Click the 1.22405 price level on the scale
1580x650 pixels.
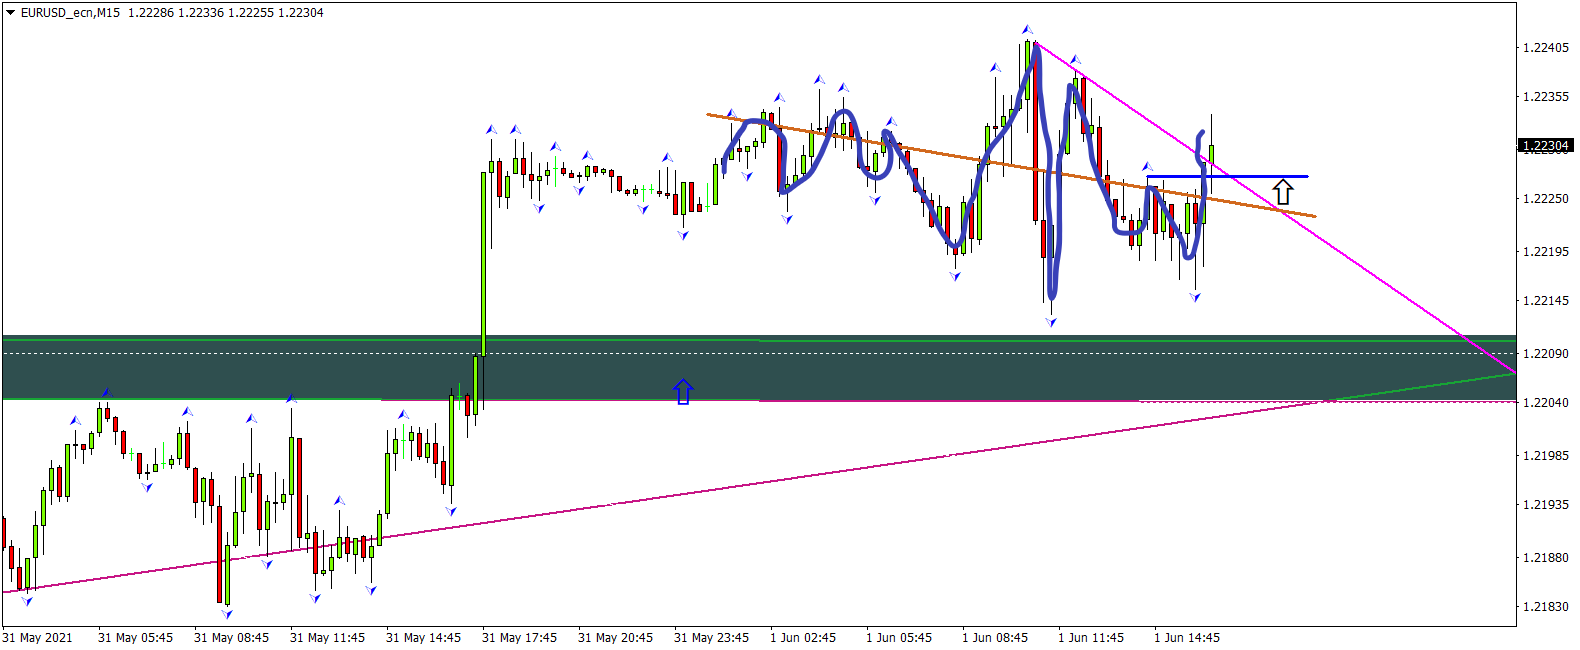click(x=1545, y=47)
